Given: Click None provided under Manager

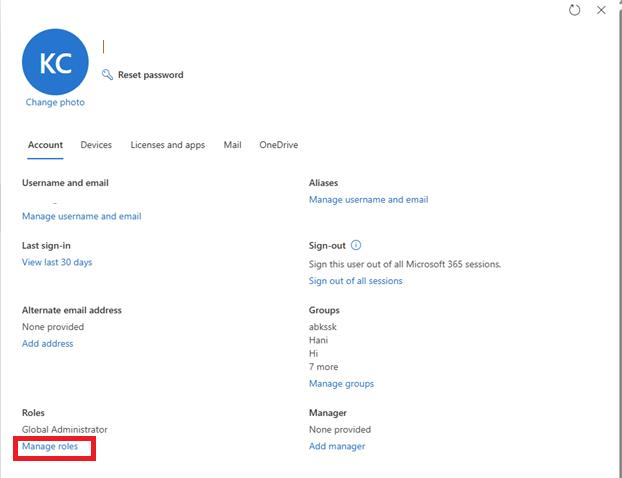Looking at the screenshot, I should tap(340, 430).
